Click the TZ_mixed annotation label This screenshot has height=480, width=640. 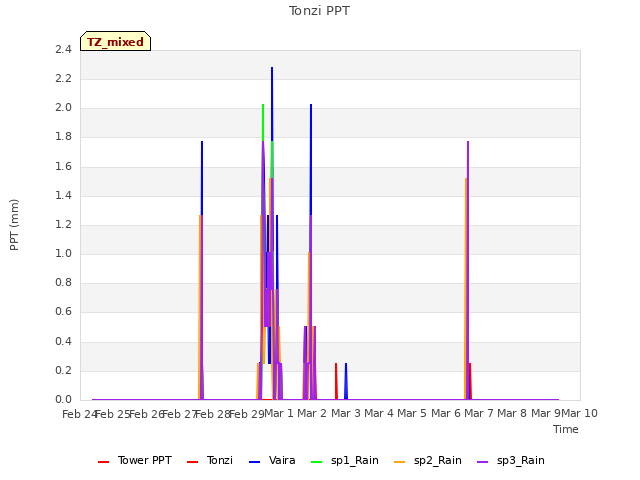pyautogui.click(x=116, y=41)
